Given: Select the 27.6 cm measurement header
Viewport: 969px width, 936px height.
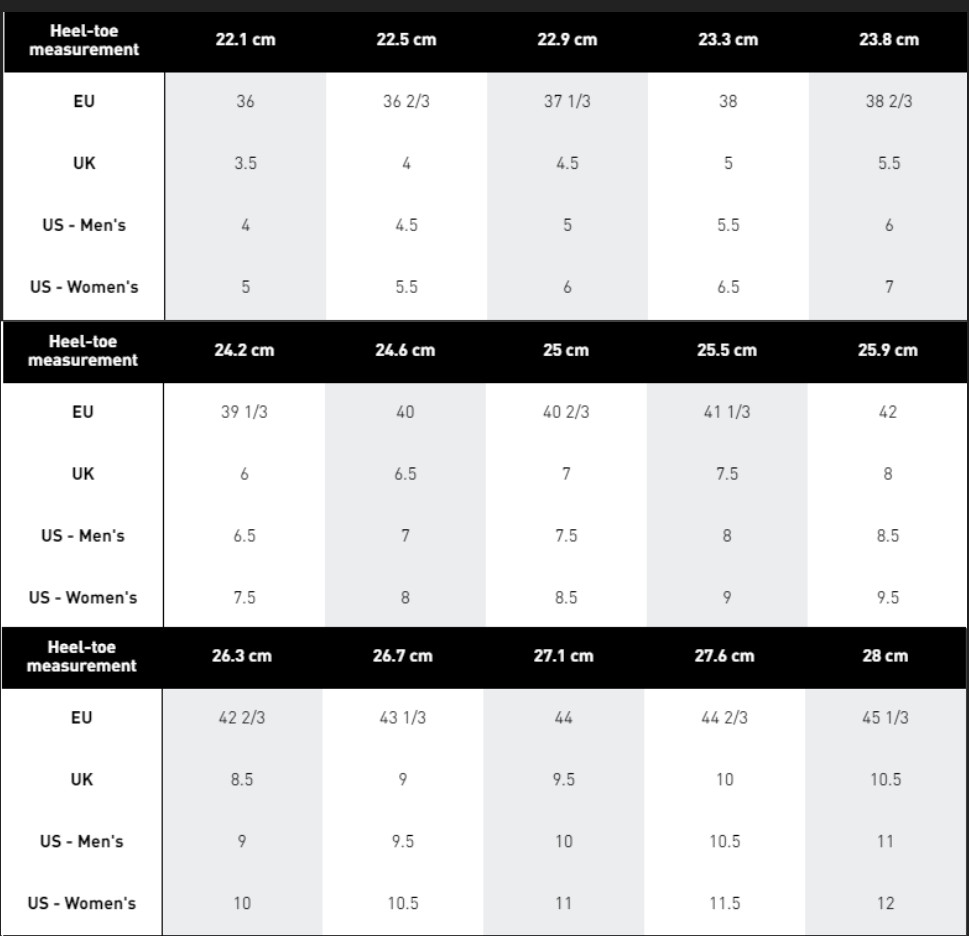Looking at the screenshot, I should [725, 656].
